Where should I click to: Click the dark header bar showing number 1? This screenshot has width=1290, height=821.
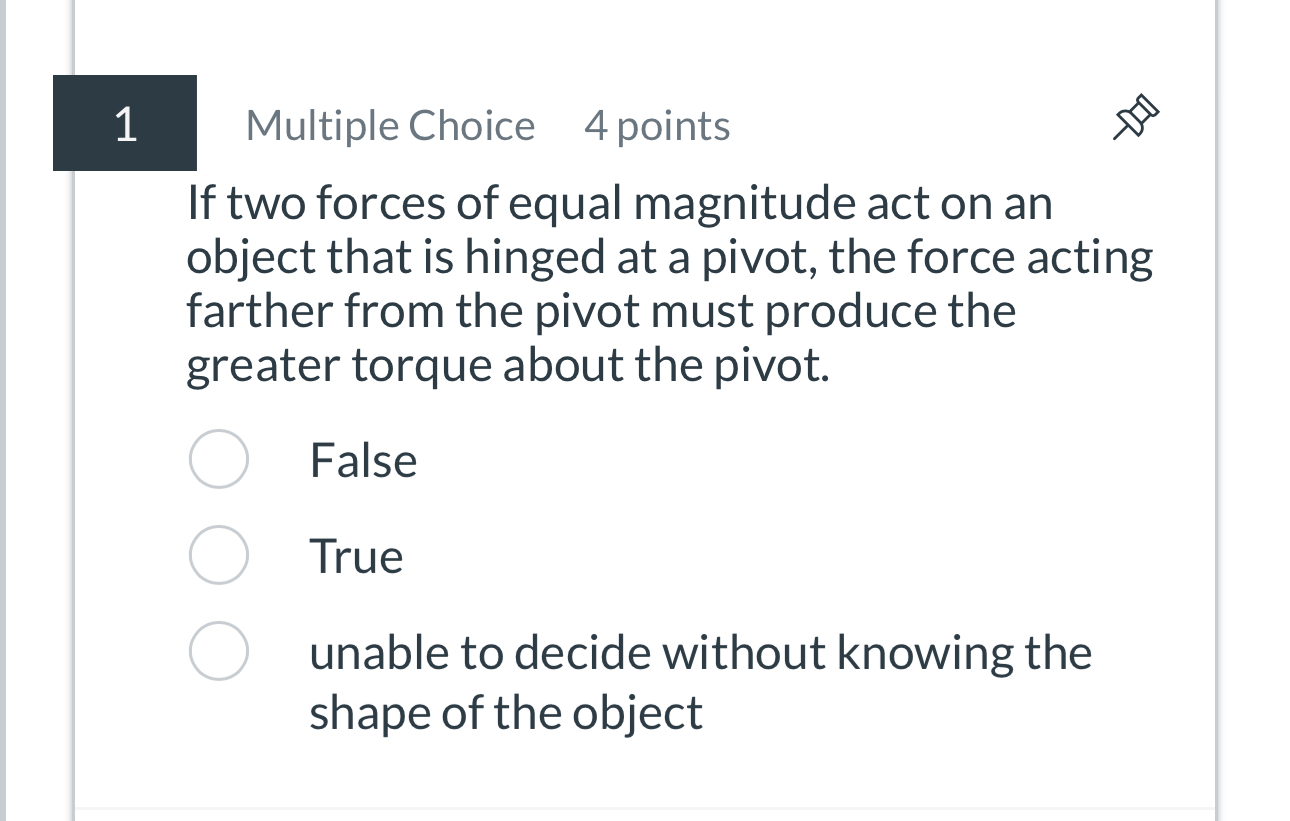124,123
